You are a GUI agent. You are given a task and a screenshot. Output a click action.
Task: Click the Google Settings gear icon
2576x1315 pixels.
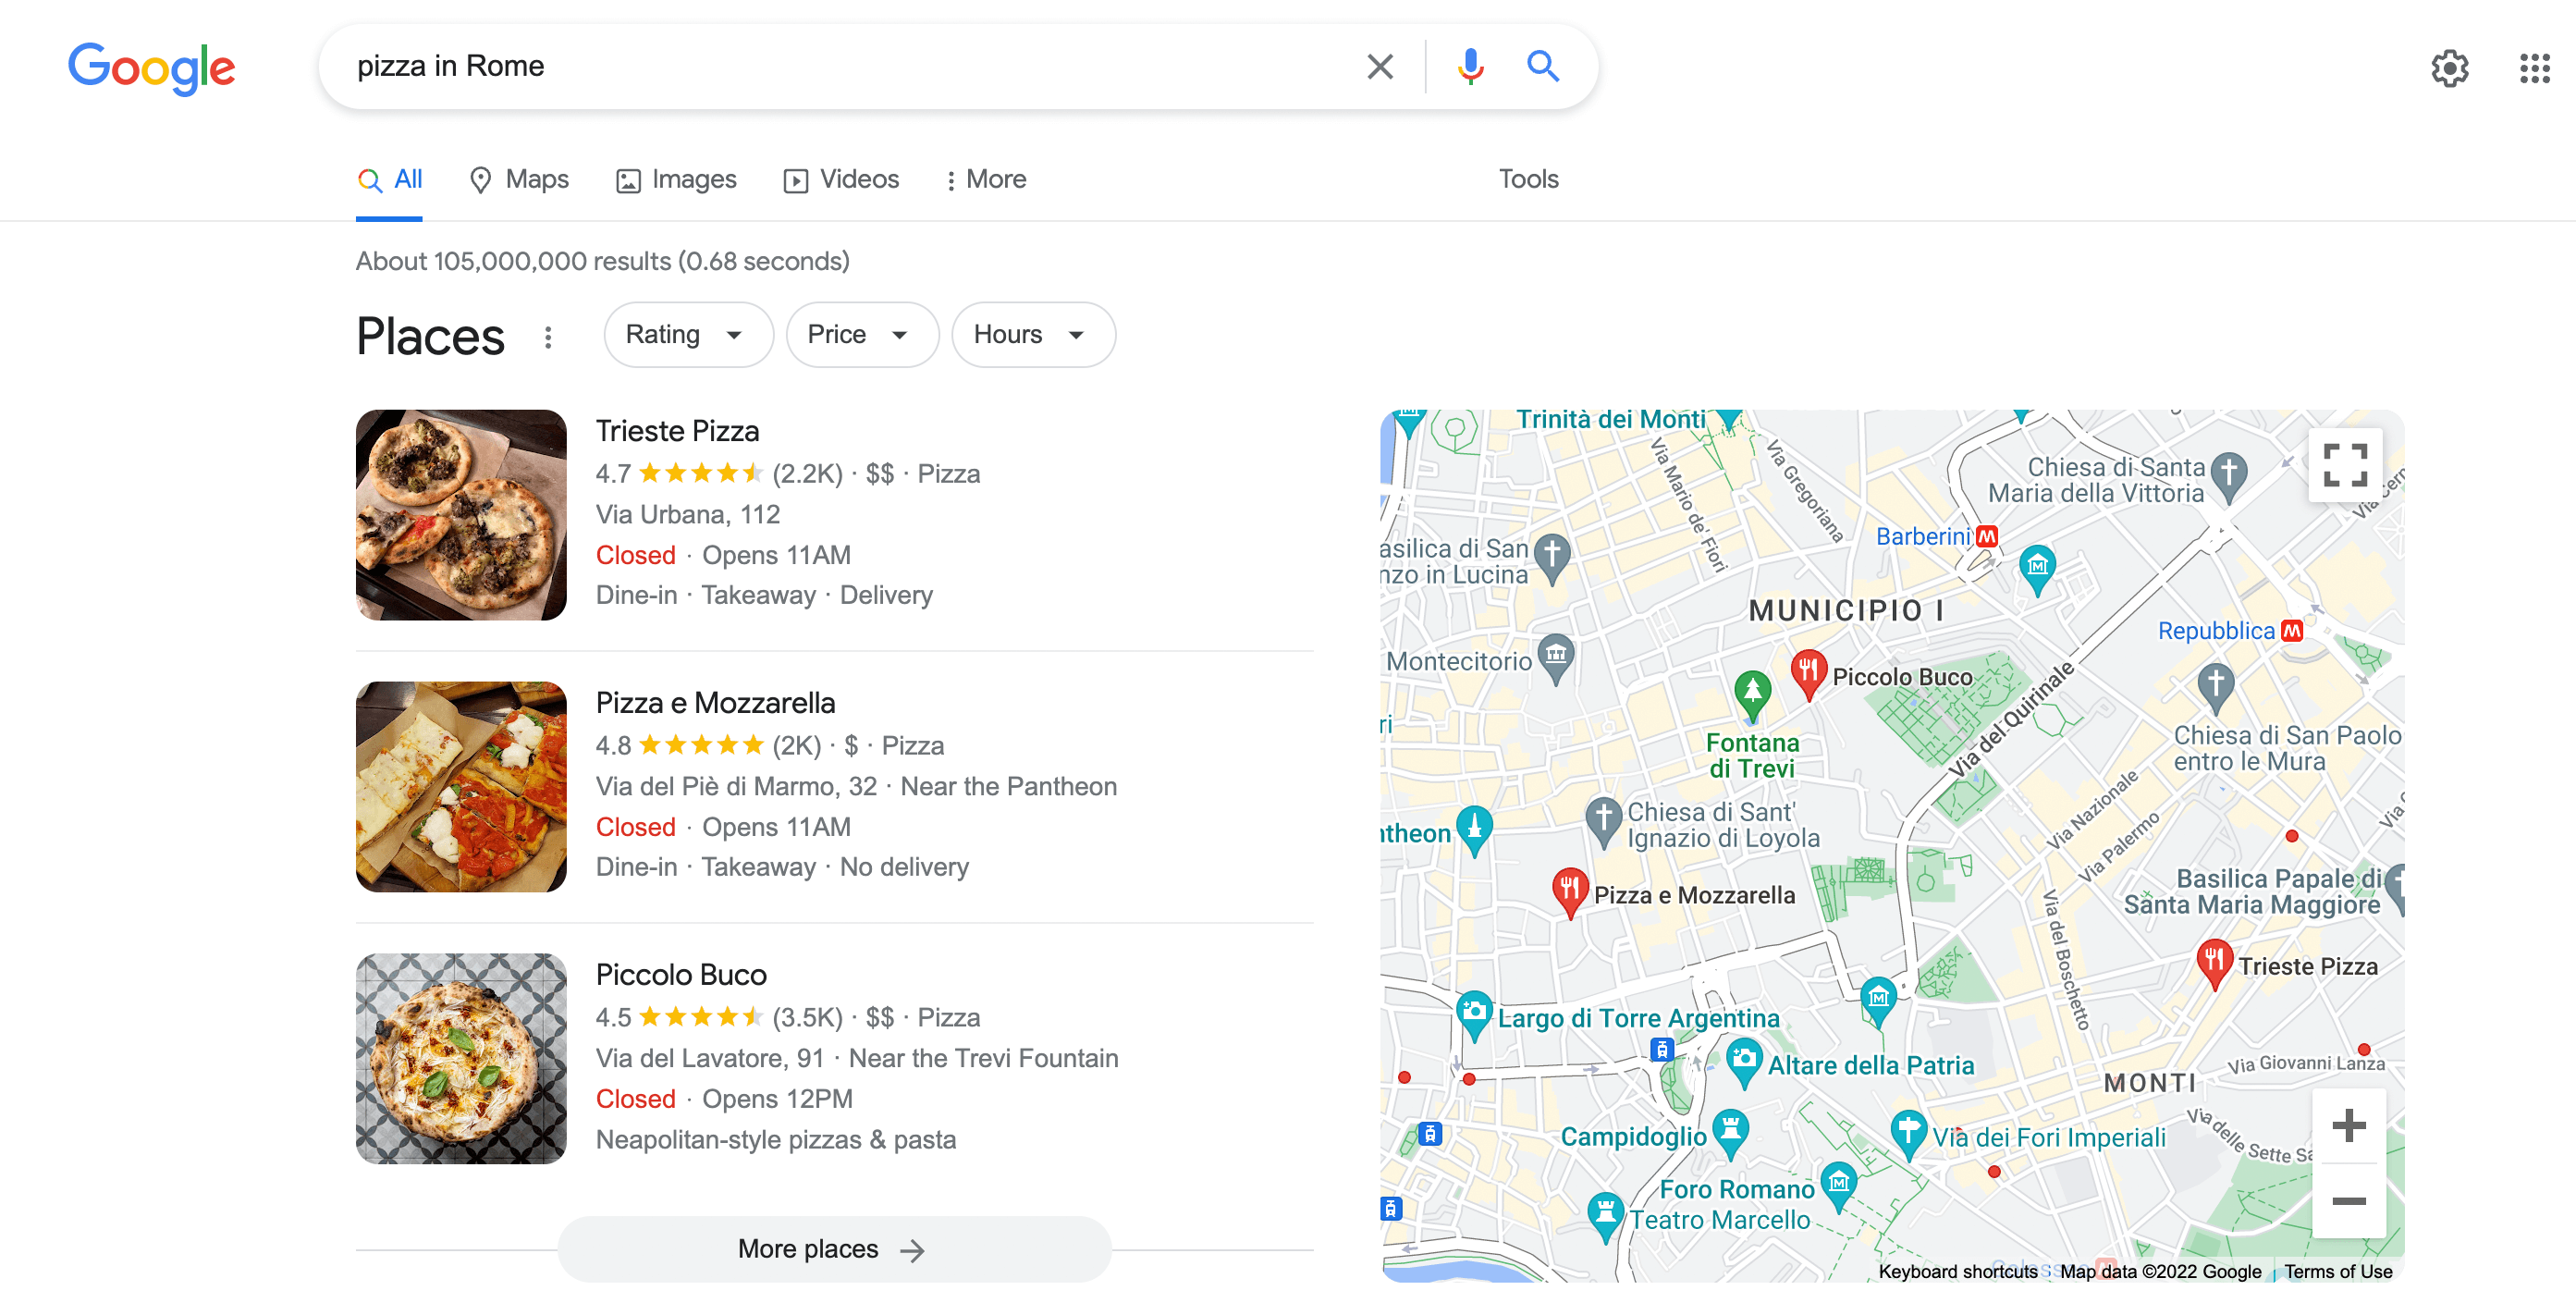click(2447, 68)
